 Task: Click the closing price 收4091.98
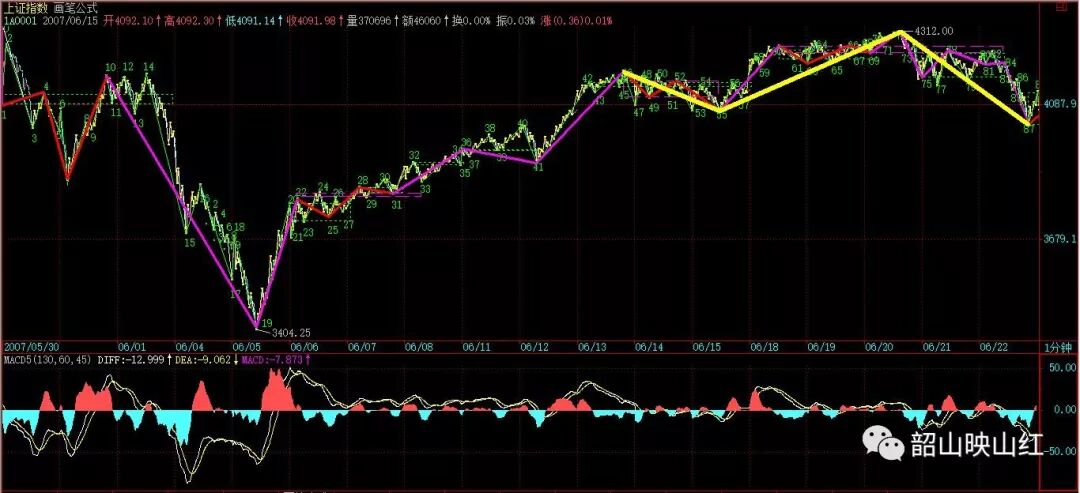(312, 21)
